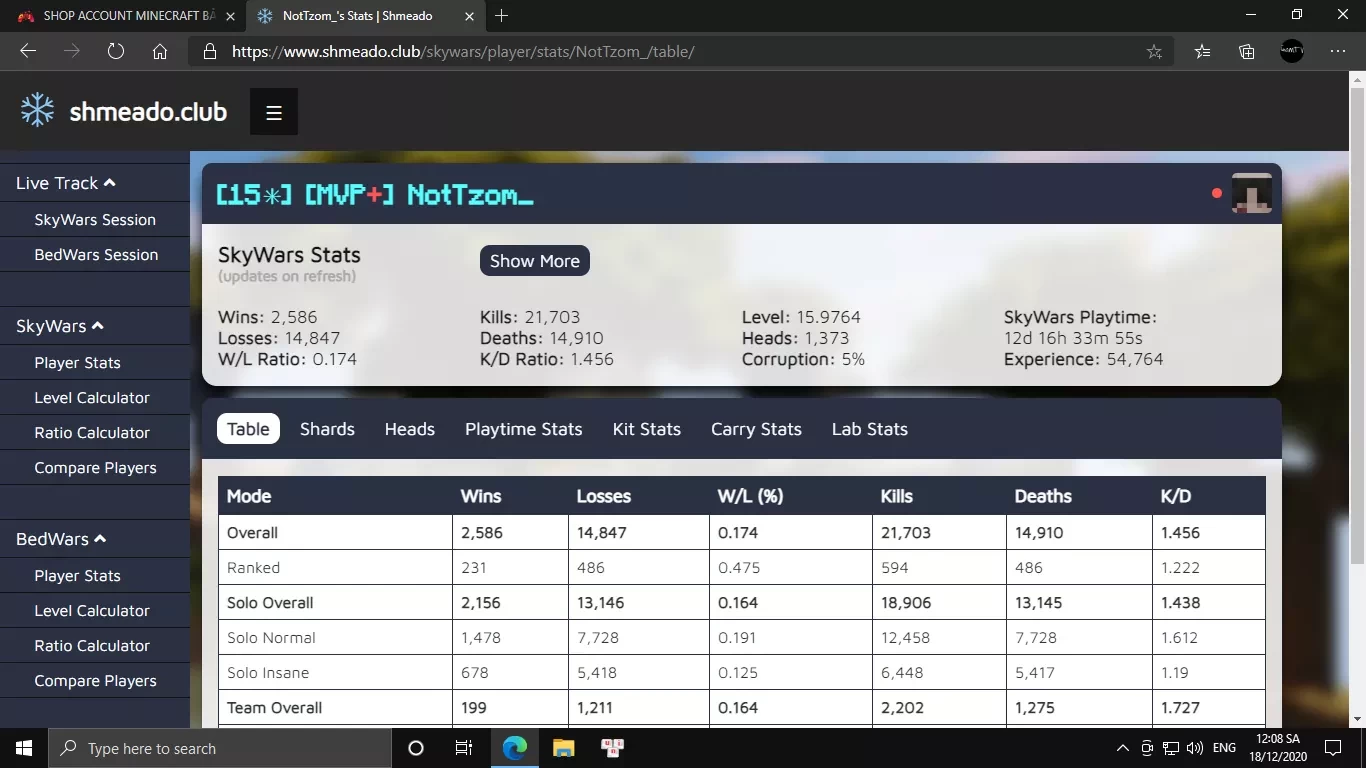Go to BedWars Compare Players
The width and height of the screenshot is (1366, 768).
click(95, 681)
